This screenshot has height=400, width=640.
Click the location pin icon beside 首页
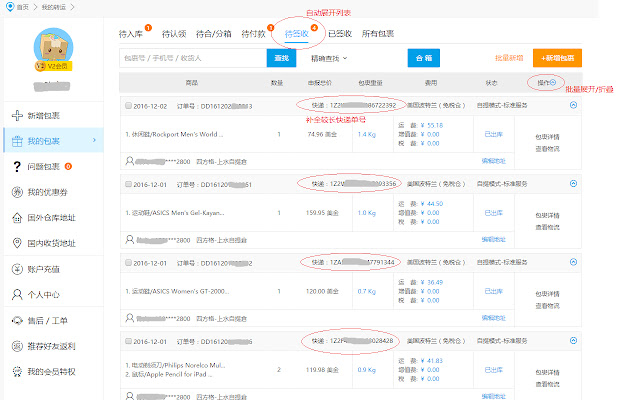(x=10, y=7)
